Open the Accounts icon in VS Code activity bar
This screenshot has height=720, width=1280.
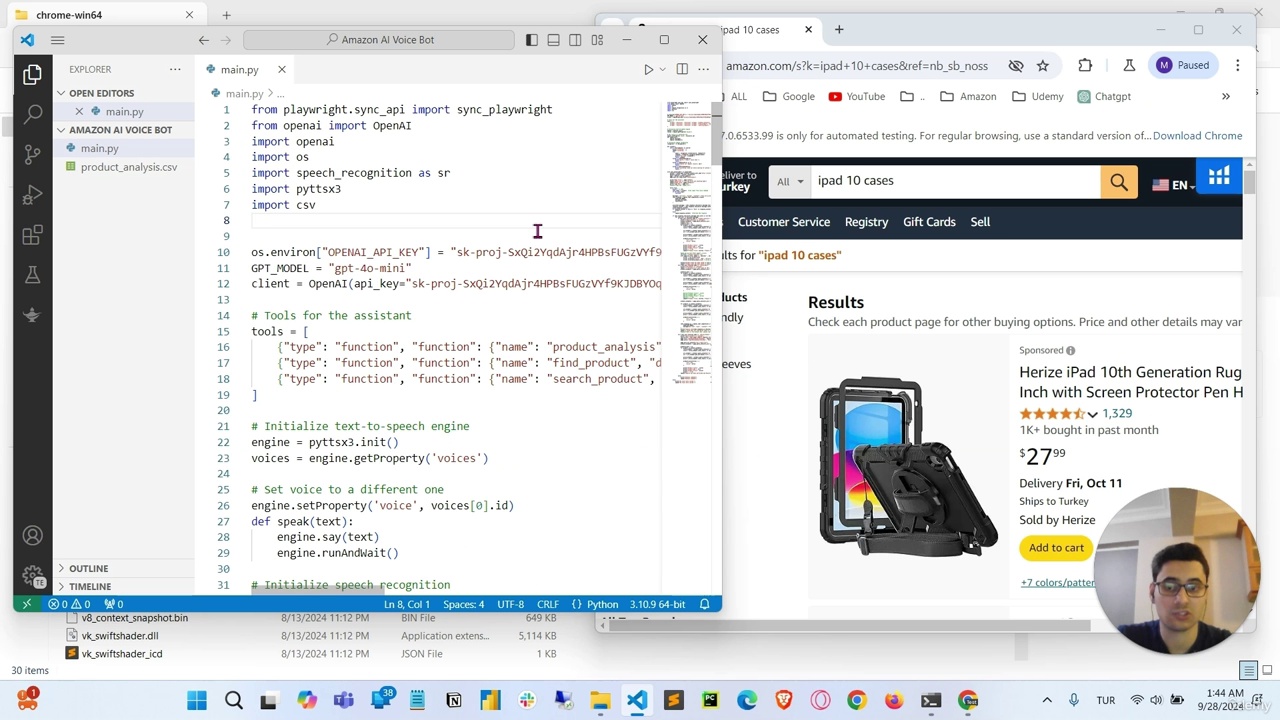coord(32,536)
